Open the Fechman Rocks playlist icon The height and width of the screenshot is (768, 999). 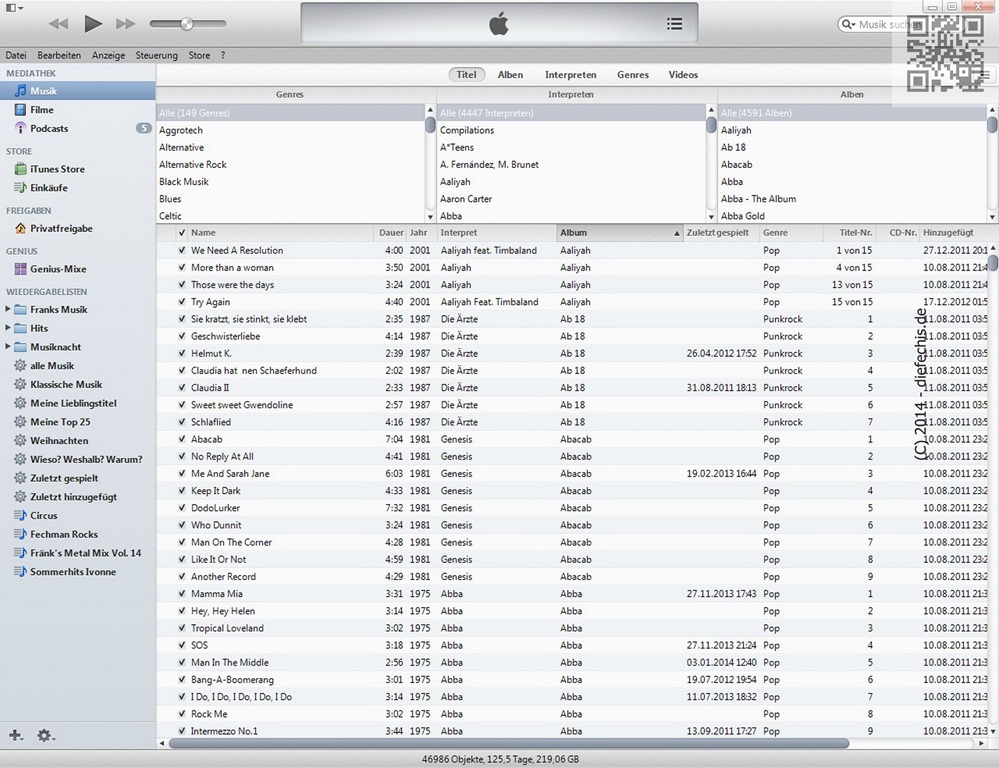click(20, 534)
